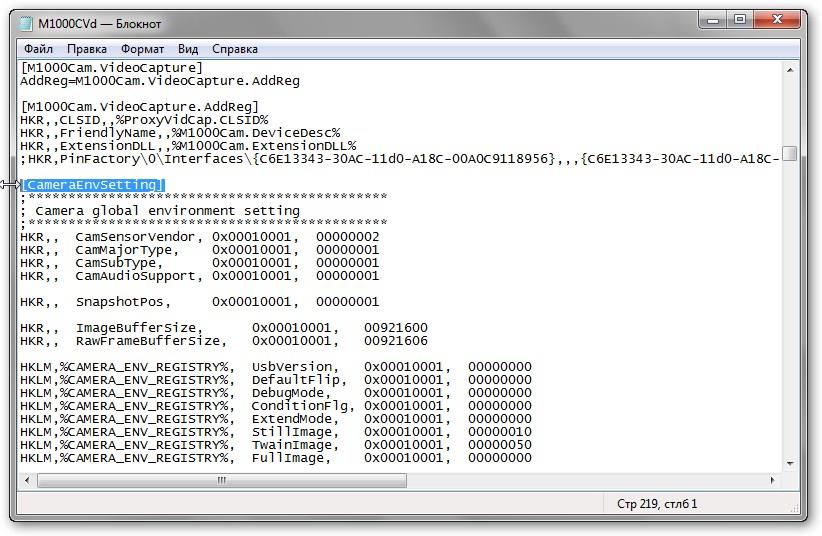The width and height of the screenshot is (822, 536).
Task: Open the Справка menu
Action: pos(235,48)
